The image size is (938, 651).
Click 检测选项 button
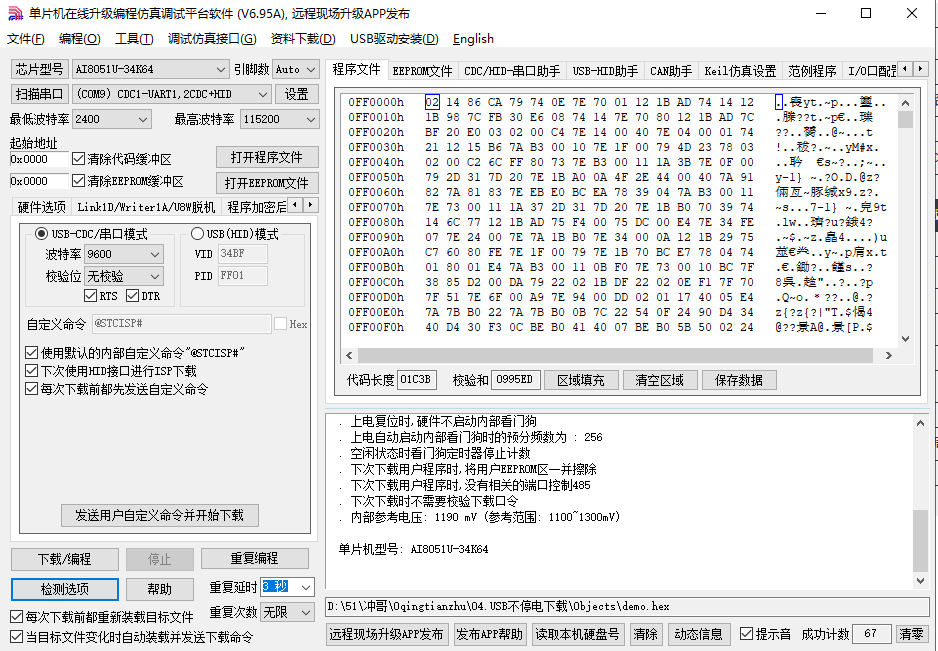(65, 589)
